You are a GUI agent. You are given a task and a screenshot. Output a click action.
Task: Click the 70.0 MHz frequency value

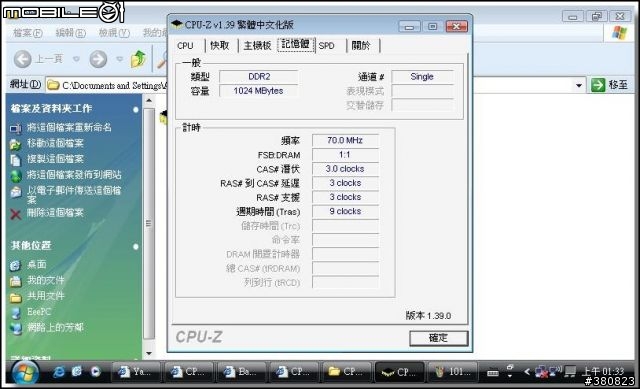click(345, 140)
